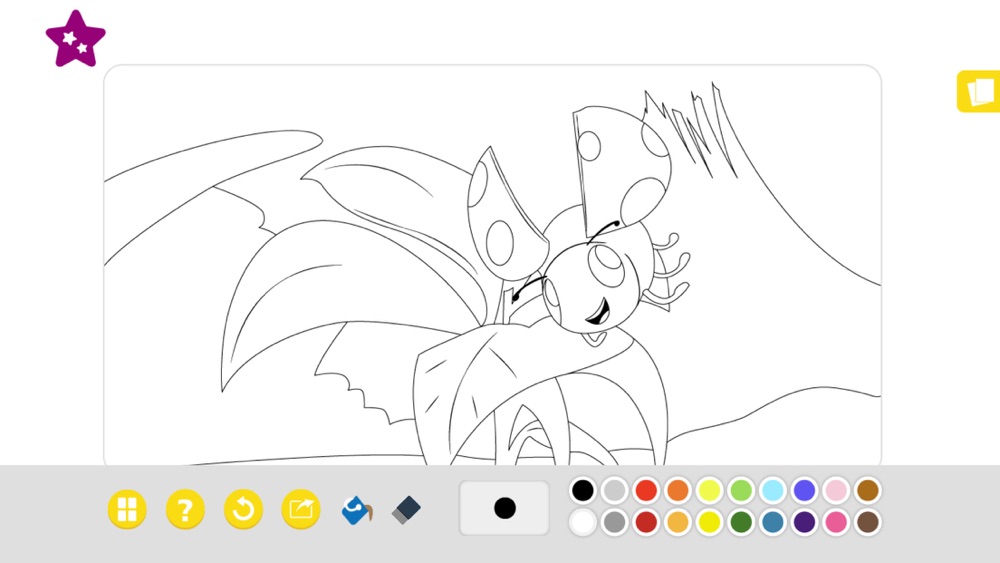The width and height of the screenshot is (1000, 563).
Task: Pick the bright red color swatch
Action: [646, 490]
